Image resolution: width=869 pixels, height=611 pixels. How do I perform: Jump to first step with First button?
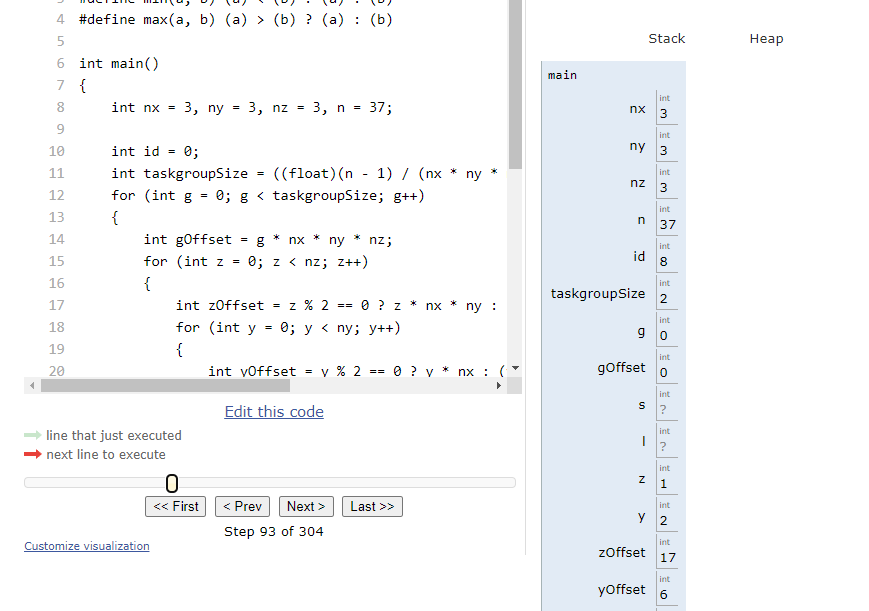(x=177, y=506)
